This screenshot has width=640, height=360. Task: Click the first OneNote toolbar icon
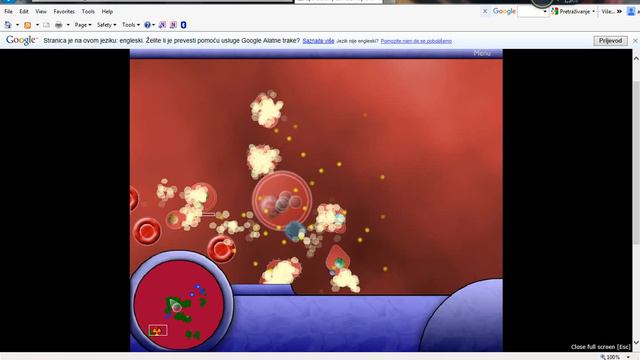click(162, 25)
